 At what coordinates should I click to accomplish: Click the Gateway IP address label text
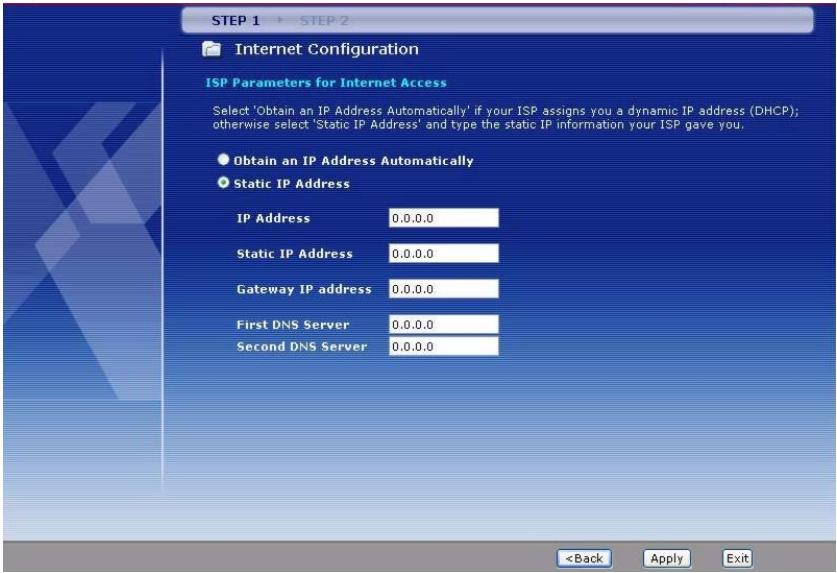coord(296,290)
